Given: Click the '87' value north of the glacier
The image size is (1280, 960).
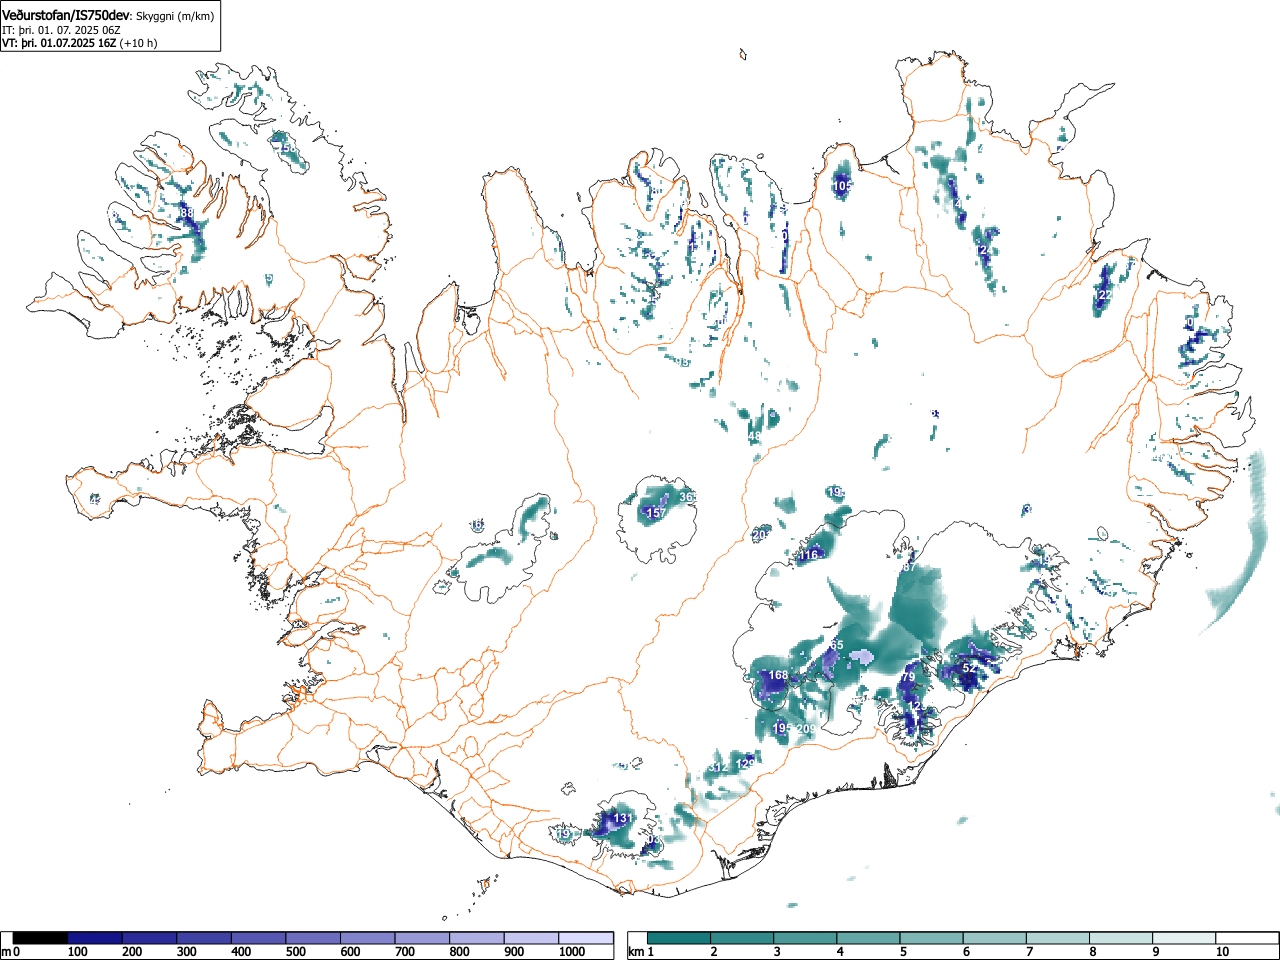Looking at the screenshot, I should (909, 567).
